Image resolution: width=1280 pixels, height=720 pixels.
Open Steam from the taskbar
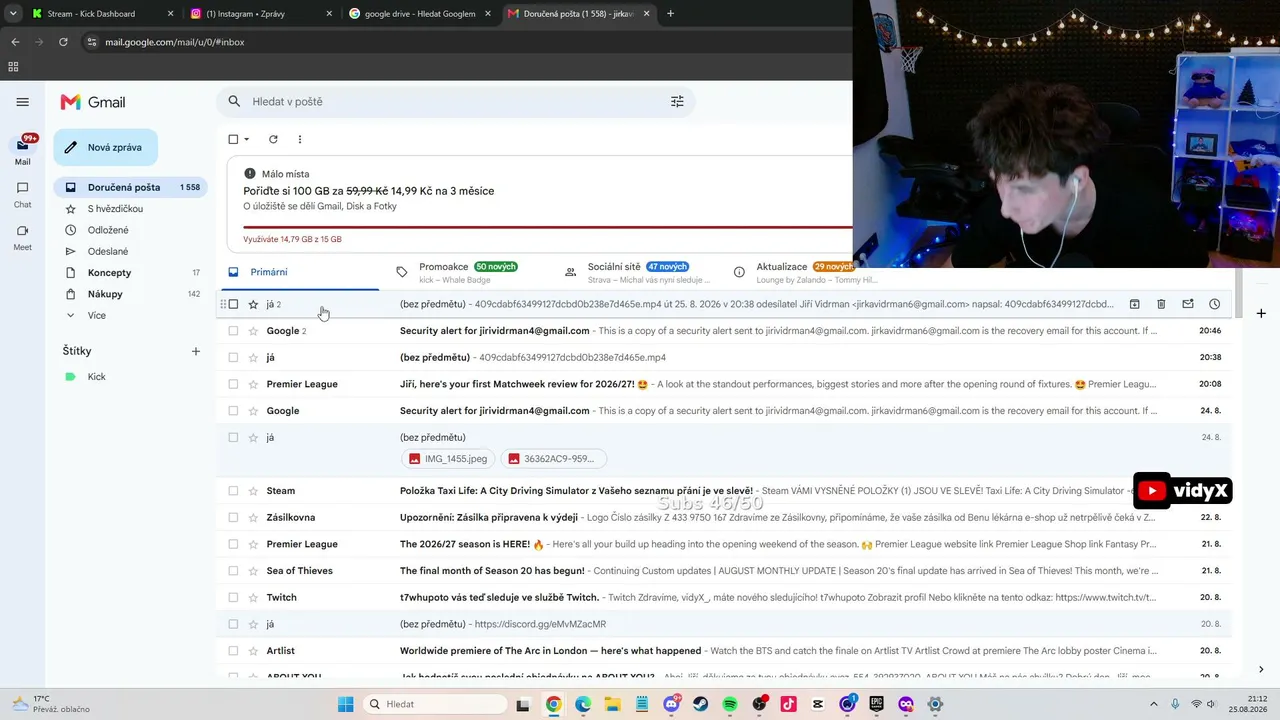coord(701,704)
